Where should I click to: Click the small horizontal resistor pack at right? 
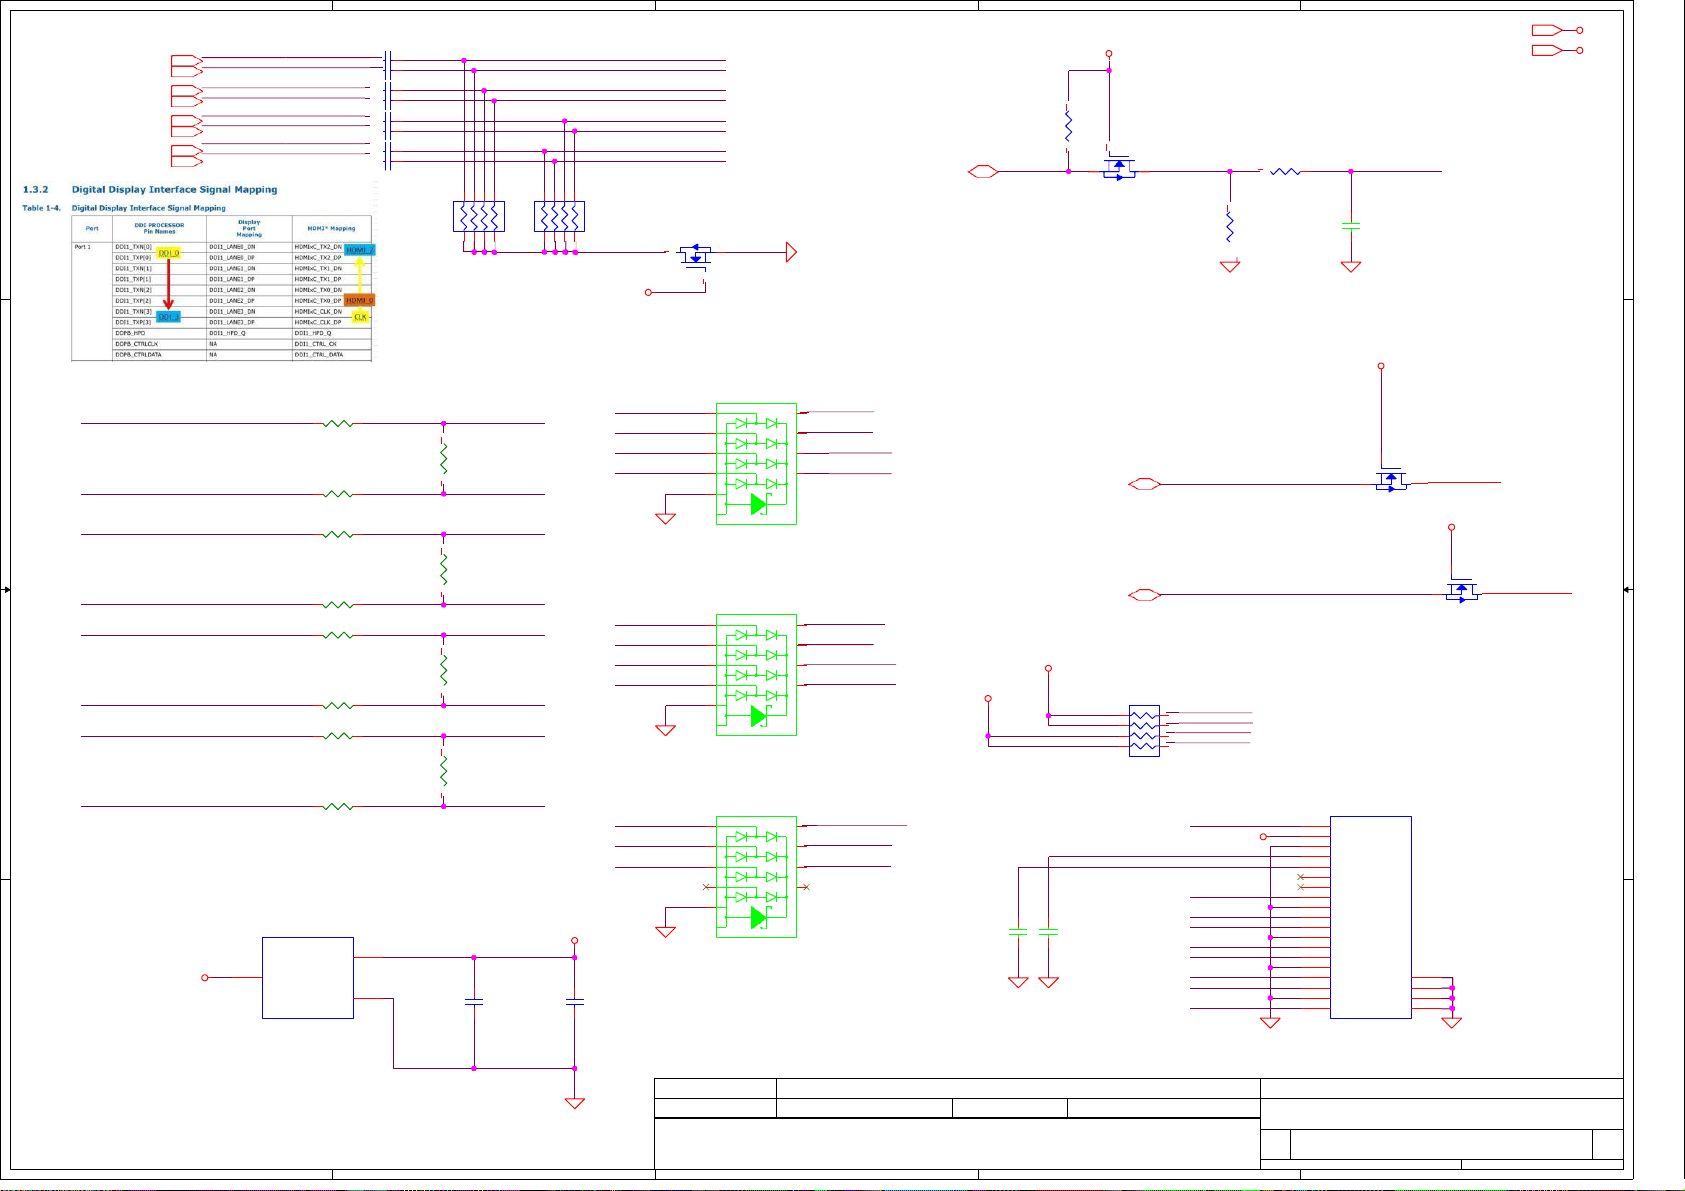(x=1144, y=731)
